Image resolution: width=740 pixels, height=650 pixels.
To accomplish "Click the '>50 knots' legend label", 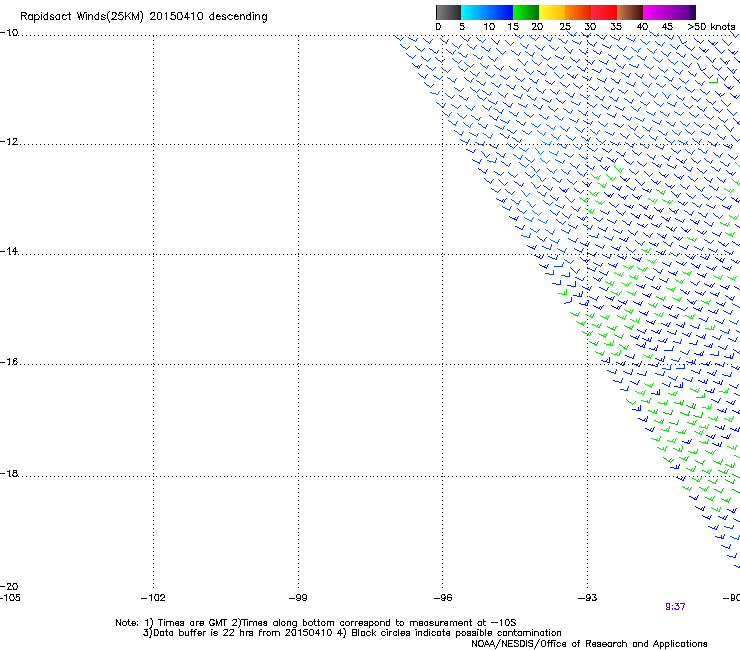I will [x=711, y=27].
